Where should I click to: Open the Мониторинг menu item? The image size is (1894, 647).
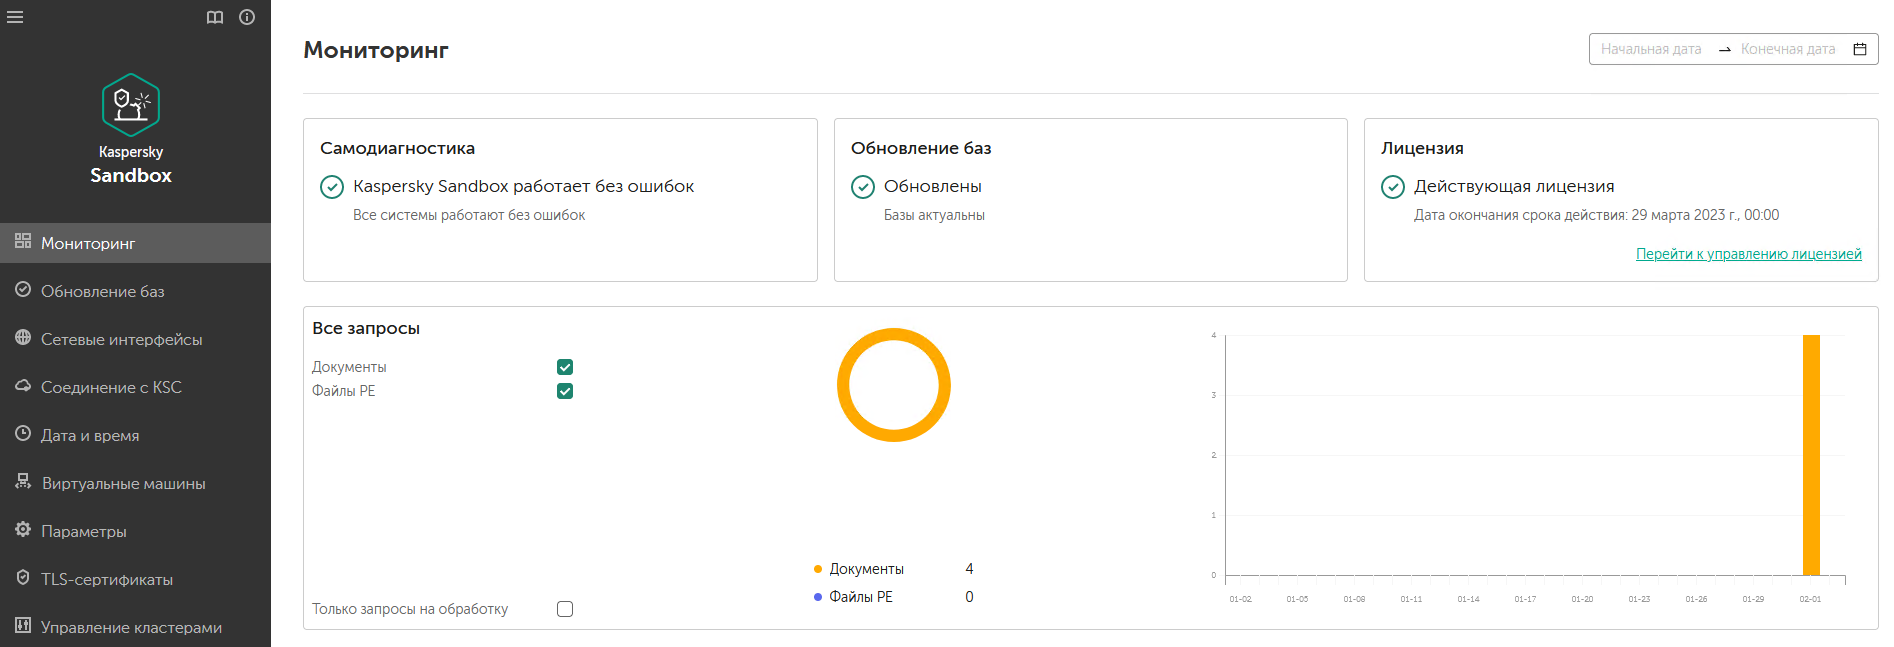click(x=88, y=243)
